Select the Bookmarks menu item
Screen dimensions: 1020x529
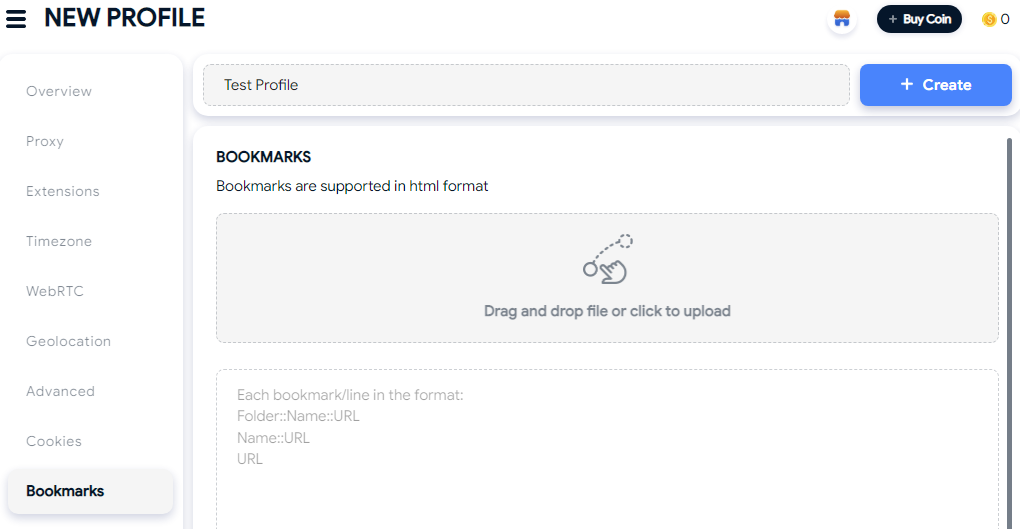click(91, 491)
